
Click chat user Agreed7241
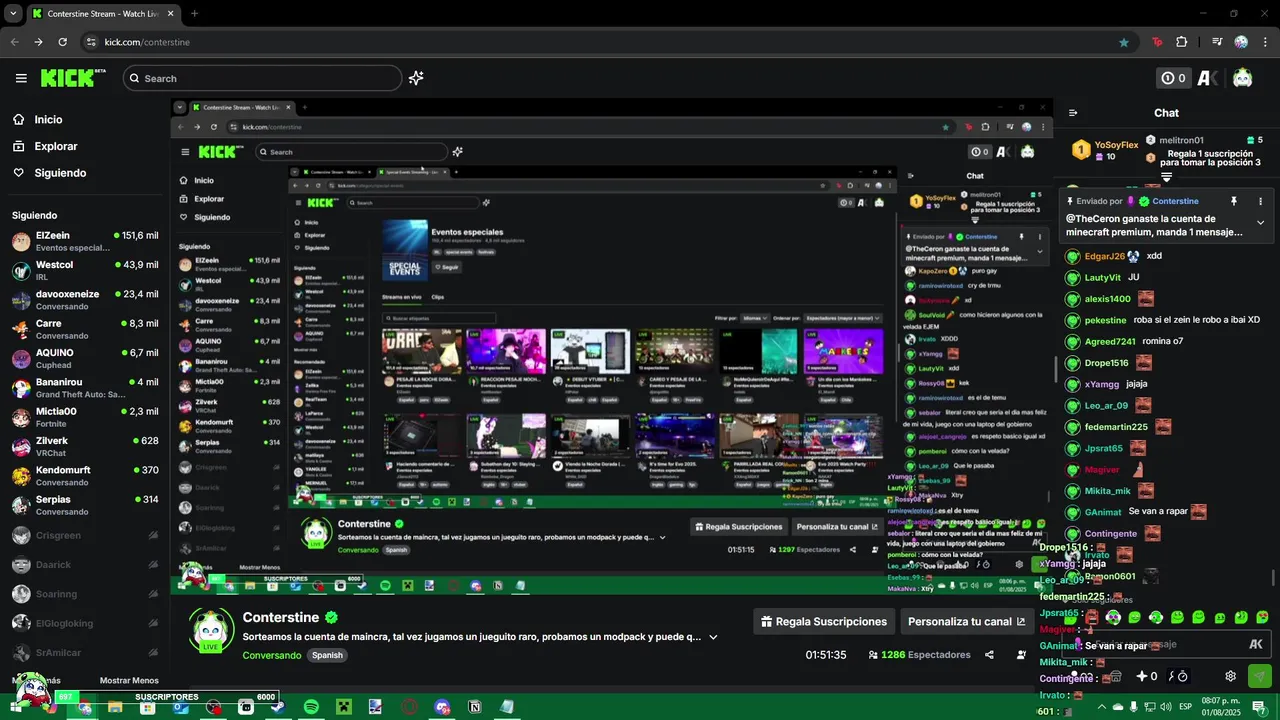pyautogui.click(x=1110, y=341)
